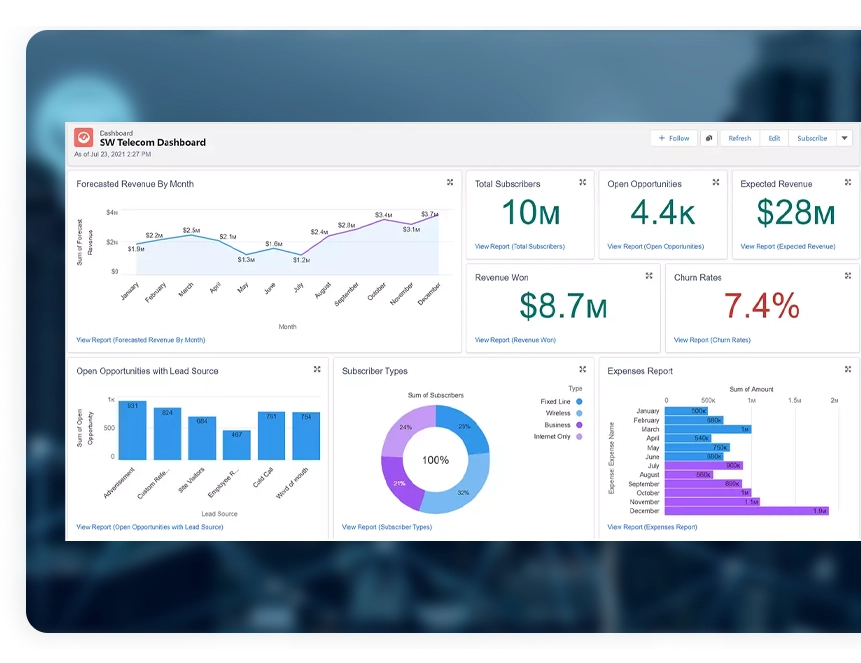Image resolution: width=861 pixels, height=663 pixels.
Task: Expand the Open Opportunities with Lead Source chart
Action: pyautogui.click(x=317, y=370)
